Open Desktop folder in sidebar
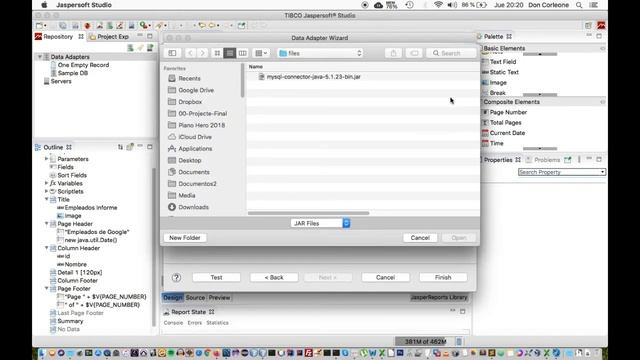 189,160
